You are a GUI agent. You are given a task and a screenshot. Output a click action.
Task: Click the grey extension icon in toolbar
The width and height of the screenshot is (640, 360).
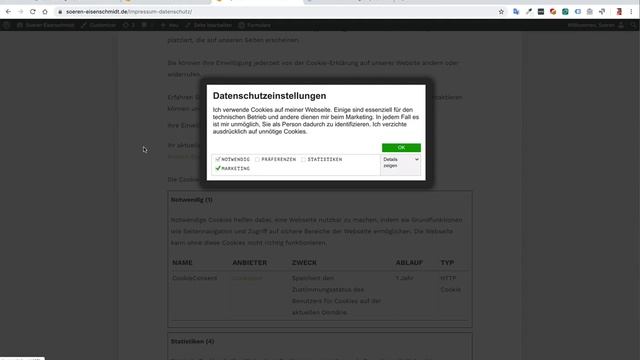coord(590,12)
